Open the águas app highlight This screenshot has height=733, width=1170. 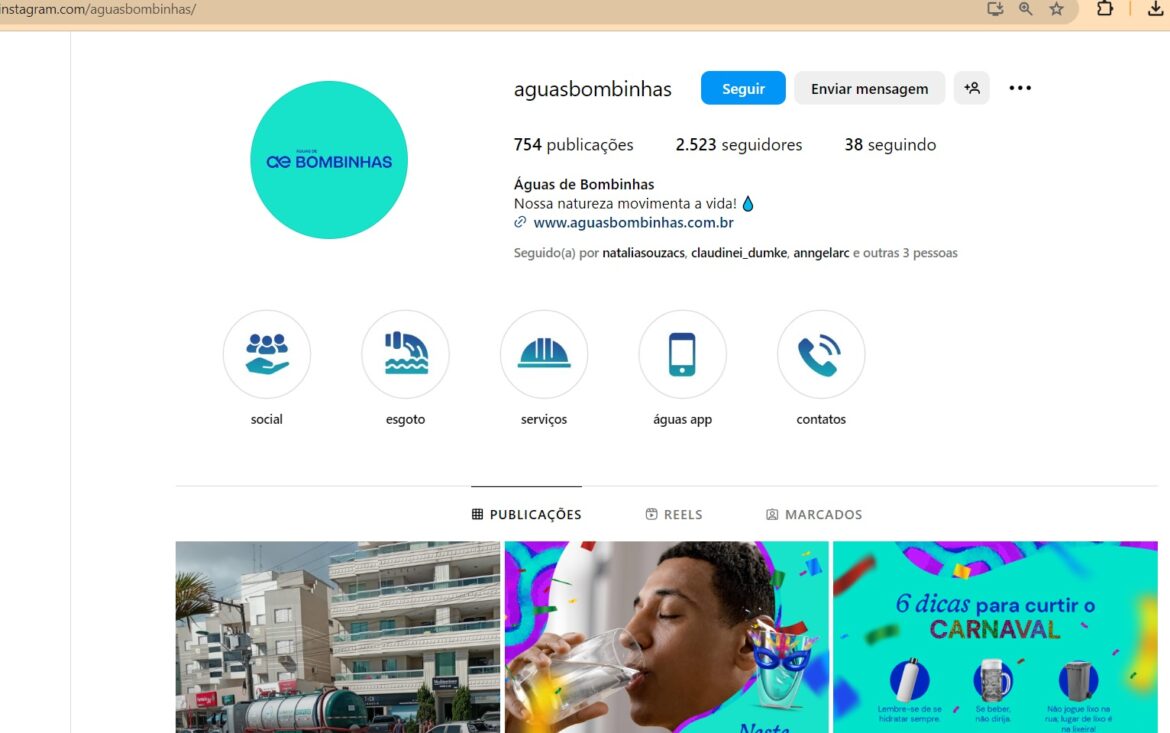coord(682,355)
